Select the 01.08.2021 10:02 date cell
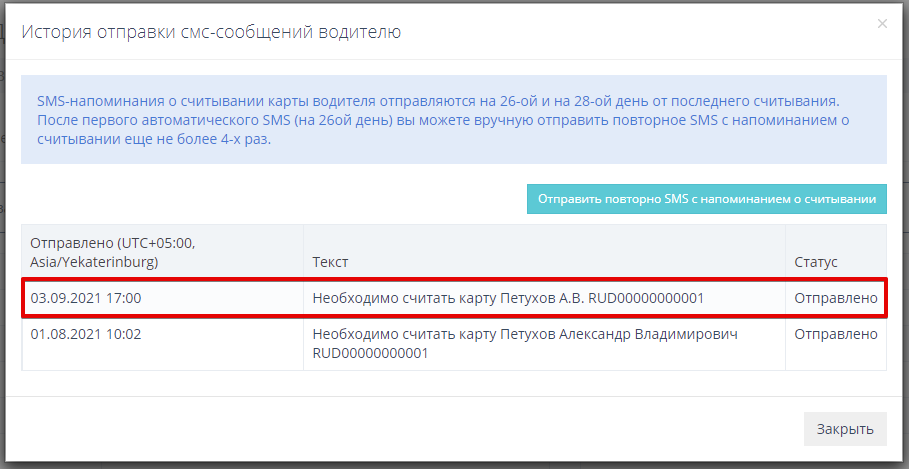The width and height of the screenshot is (909, 469). pyautogui.click(x=86, y=334)
